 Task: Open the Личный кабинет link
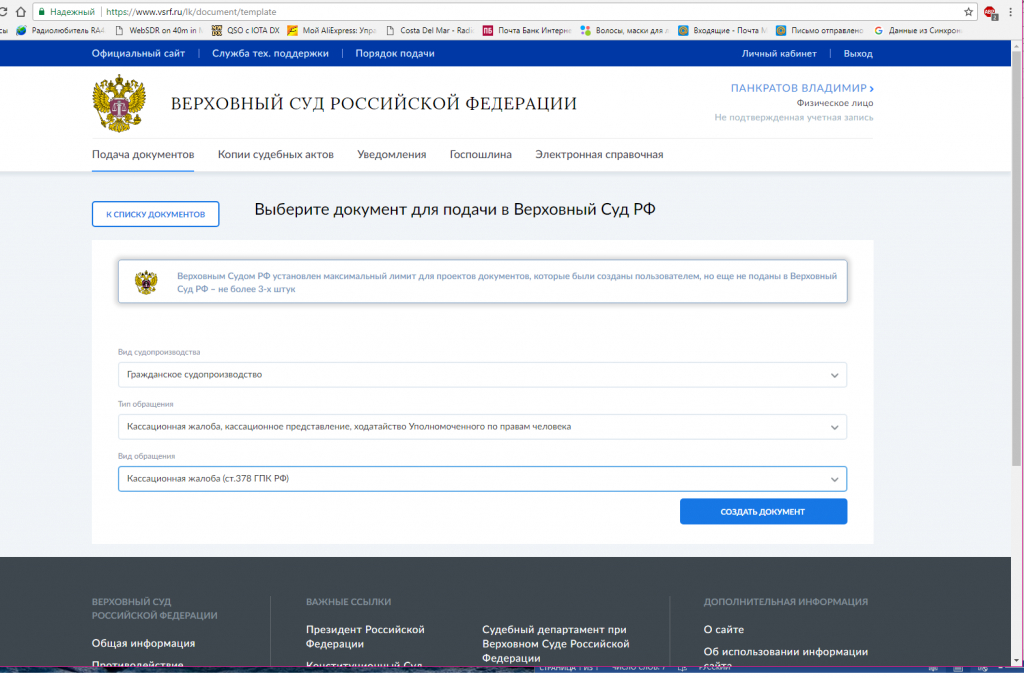(x=778, y=53)
